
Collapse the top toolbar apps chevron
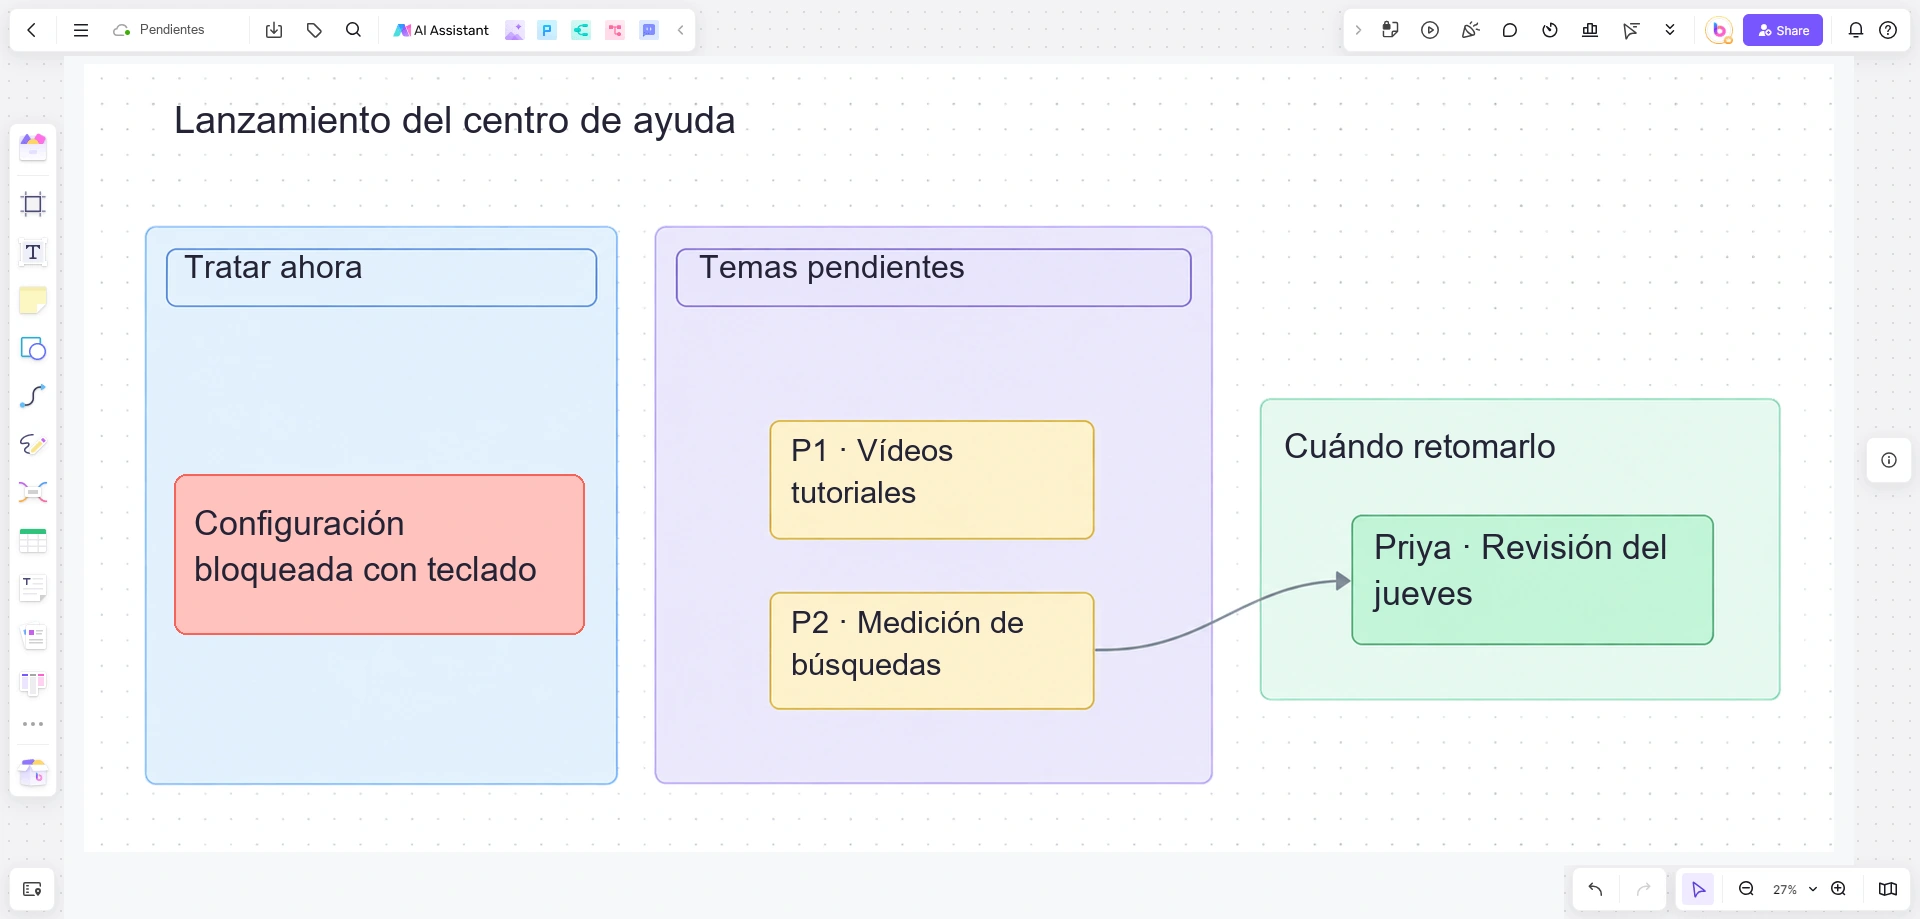pos(681,30)
